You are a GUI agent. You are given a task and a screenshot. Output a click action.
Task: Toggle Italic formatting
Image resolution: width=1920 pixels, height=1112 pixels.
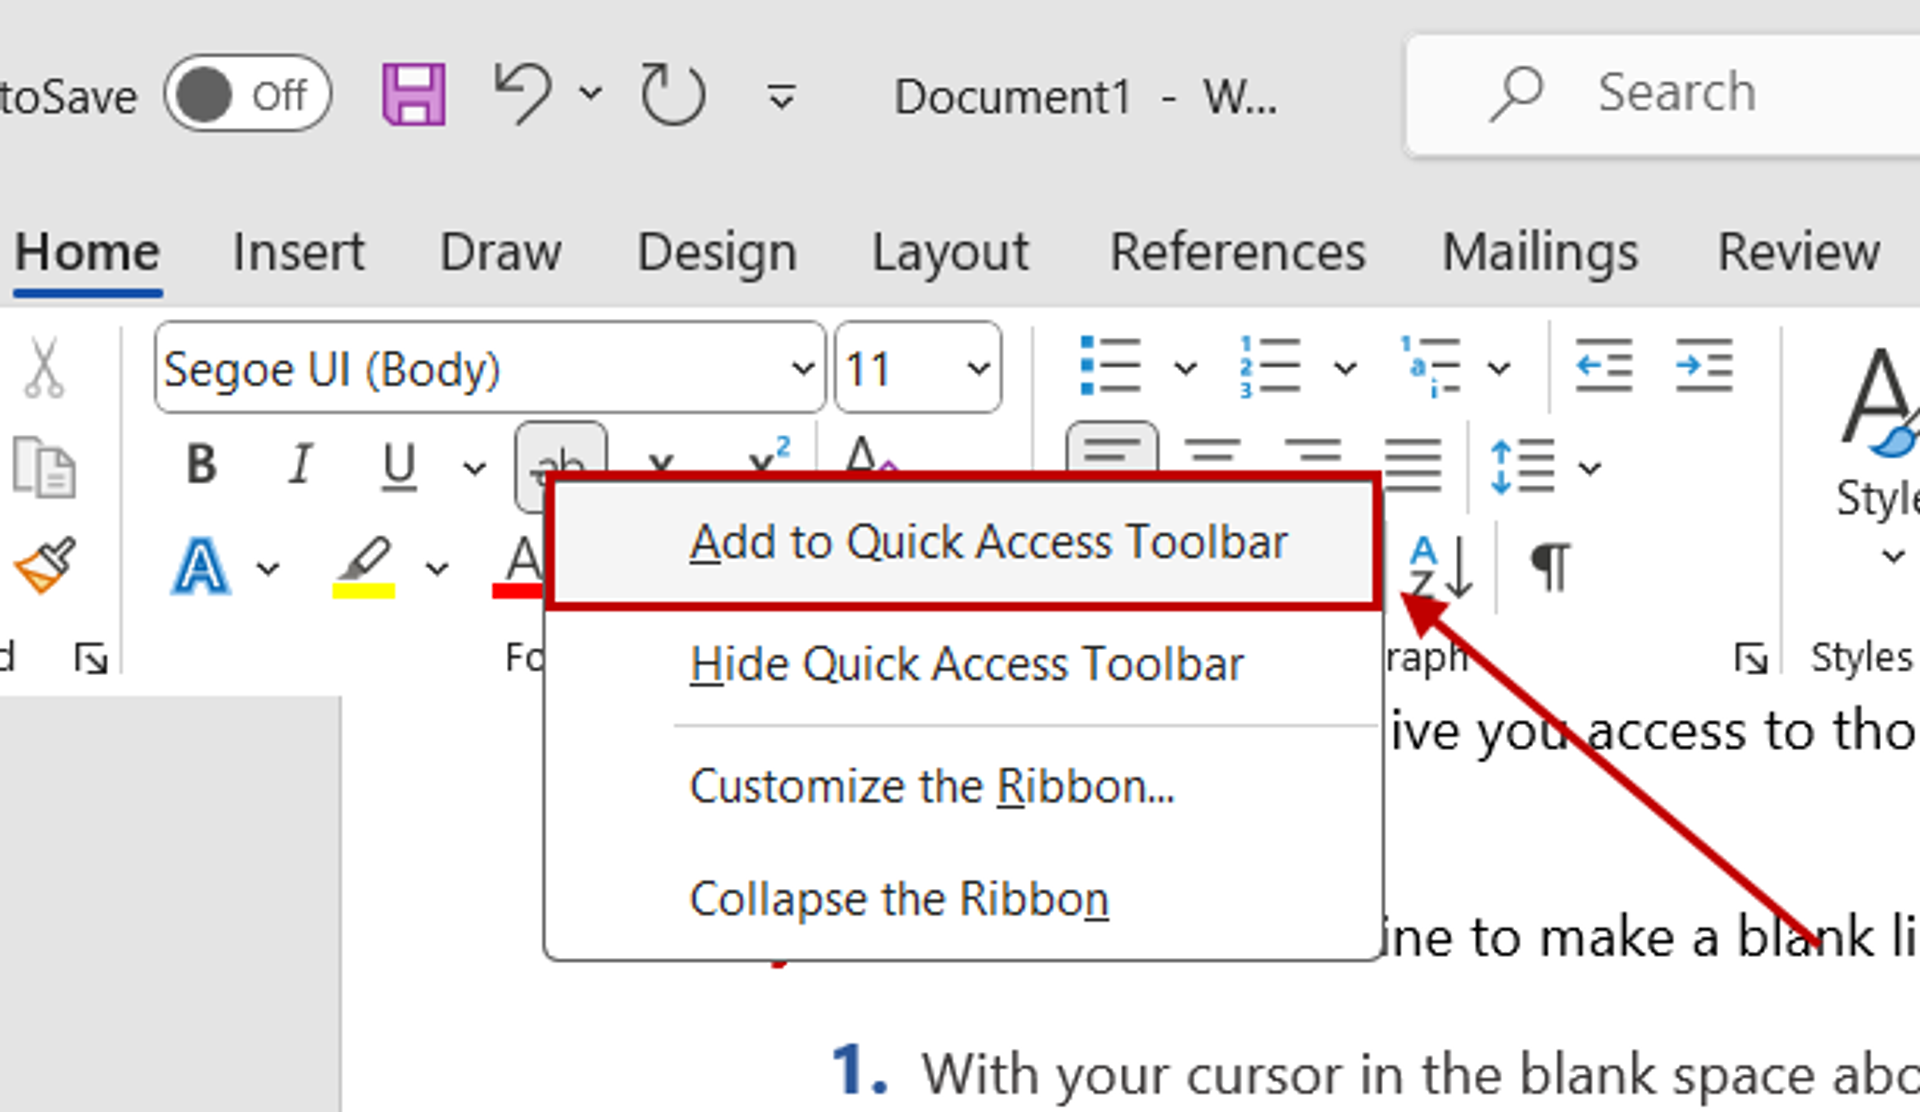click(x=299, y=465)
